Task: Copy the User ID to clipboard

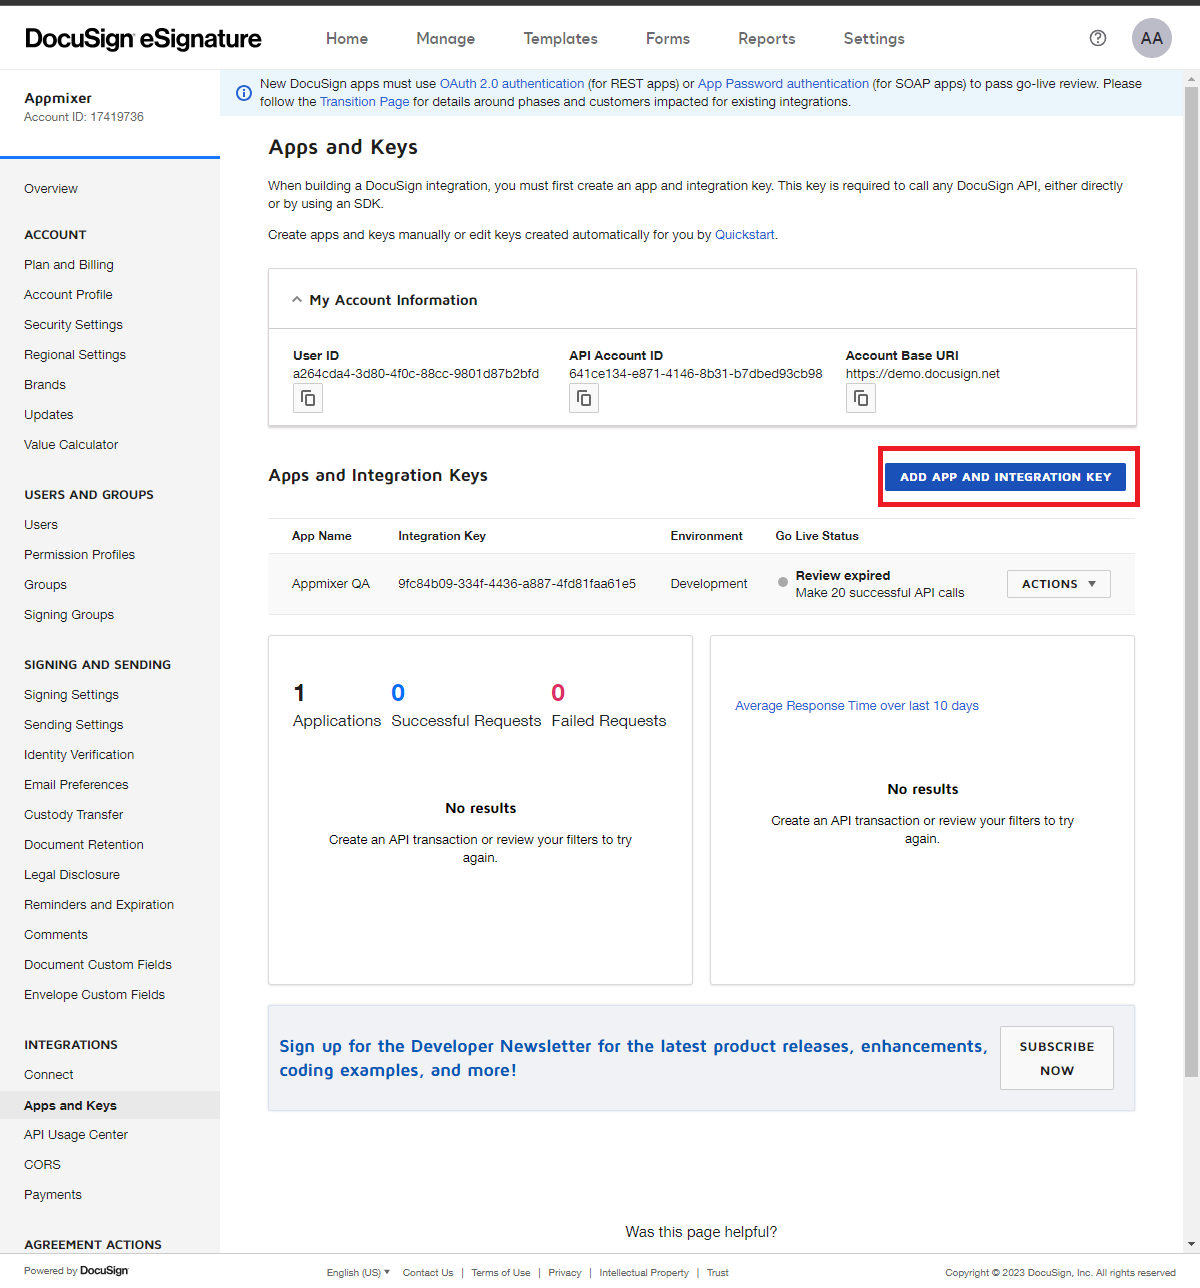Action: pyautogui.click(x=308, y=399)
